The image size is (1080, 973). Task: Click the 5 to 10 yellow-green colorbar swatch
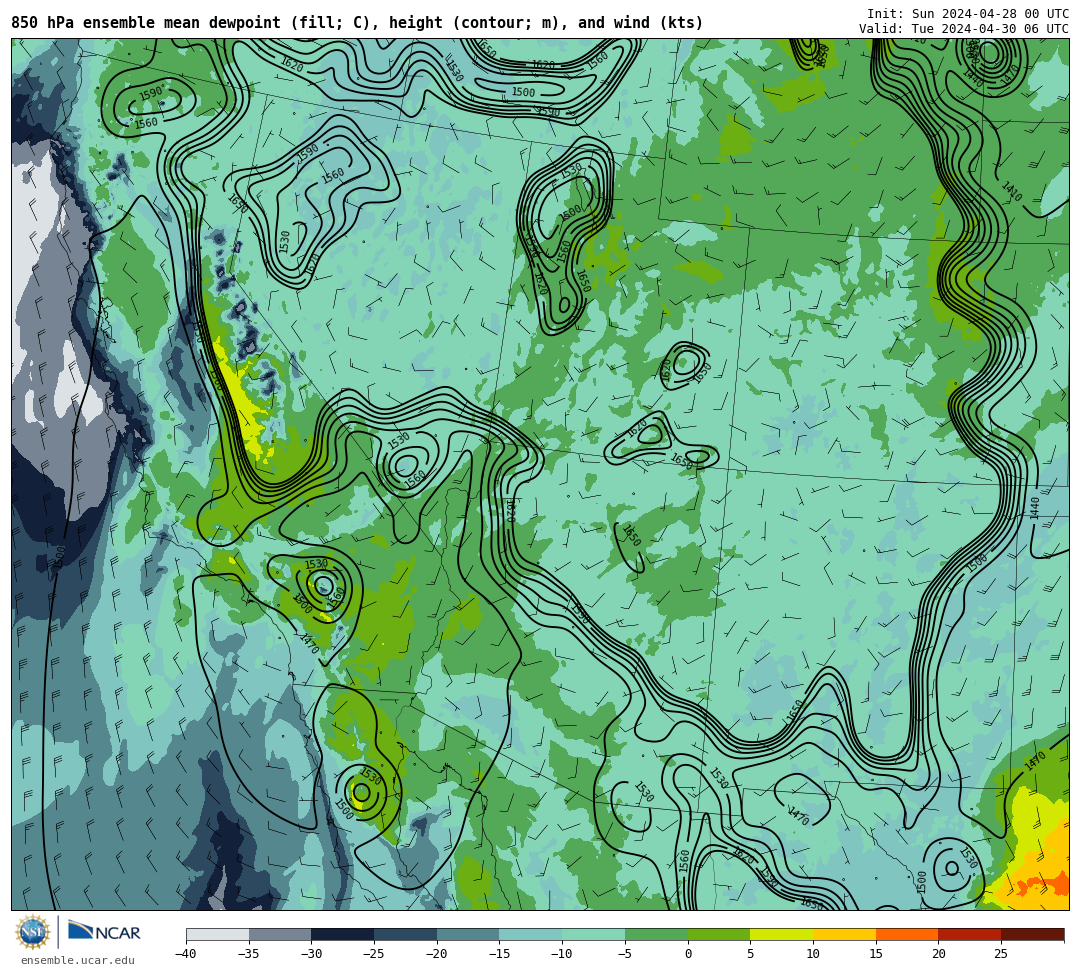[x=782, y=934]
